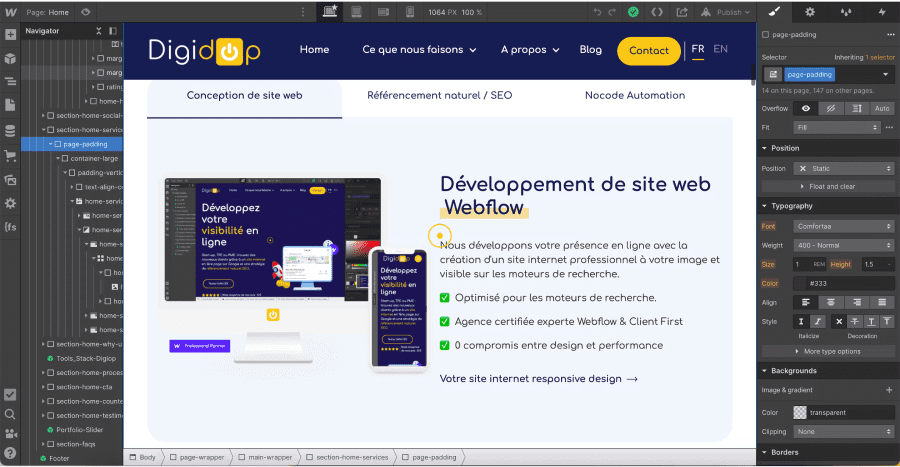Image resolution: width=900 pixels, height=467 pixels.
Task: Open the Add elements panel
Action: 10,34
